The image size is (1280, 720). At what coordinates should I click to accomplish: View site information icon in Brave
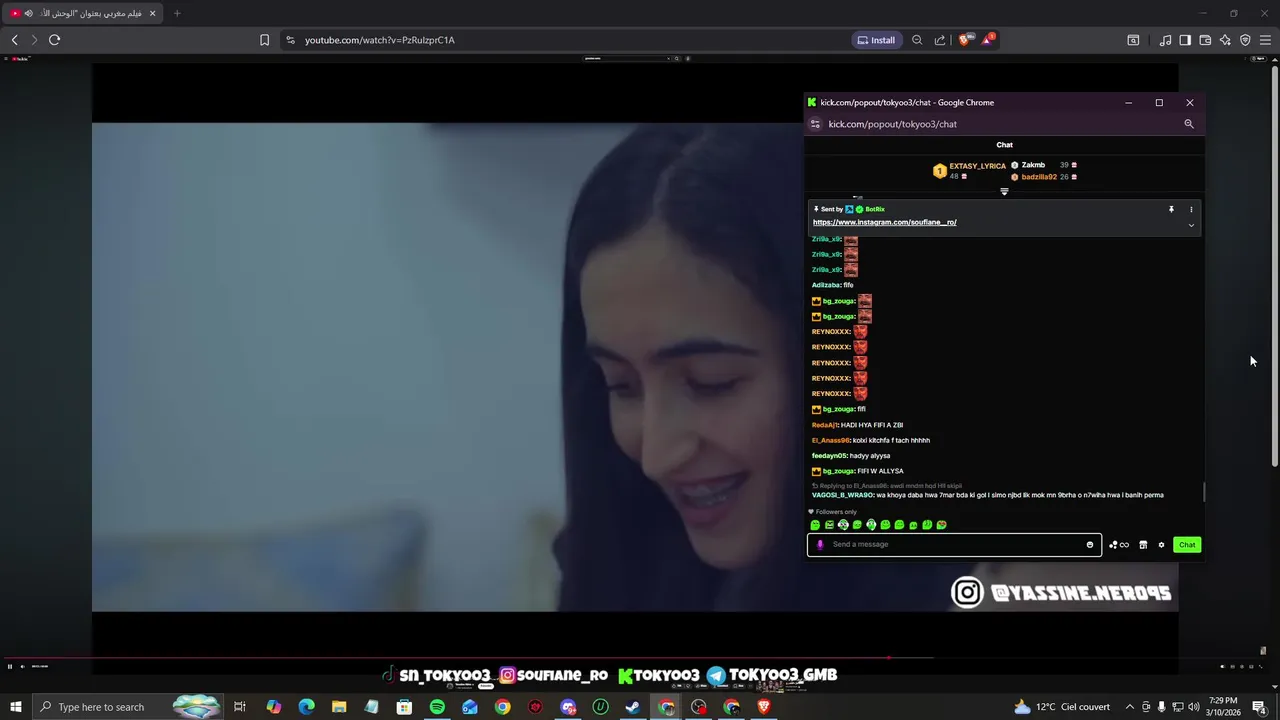pyautogui.click(x=290, y=40)
